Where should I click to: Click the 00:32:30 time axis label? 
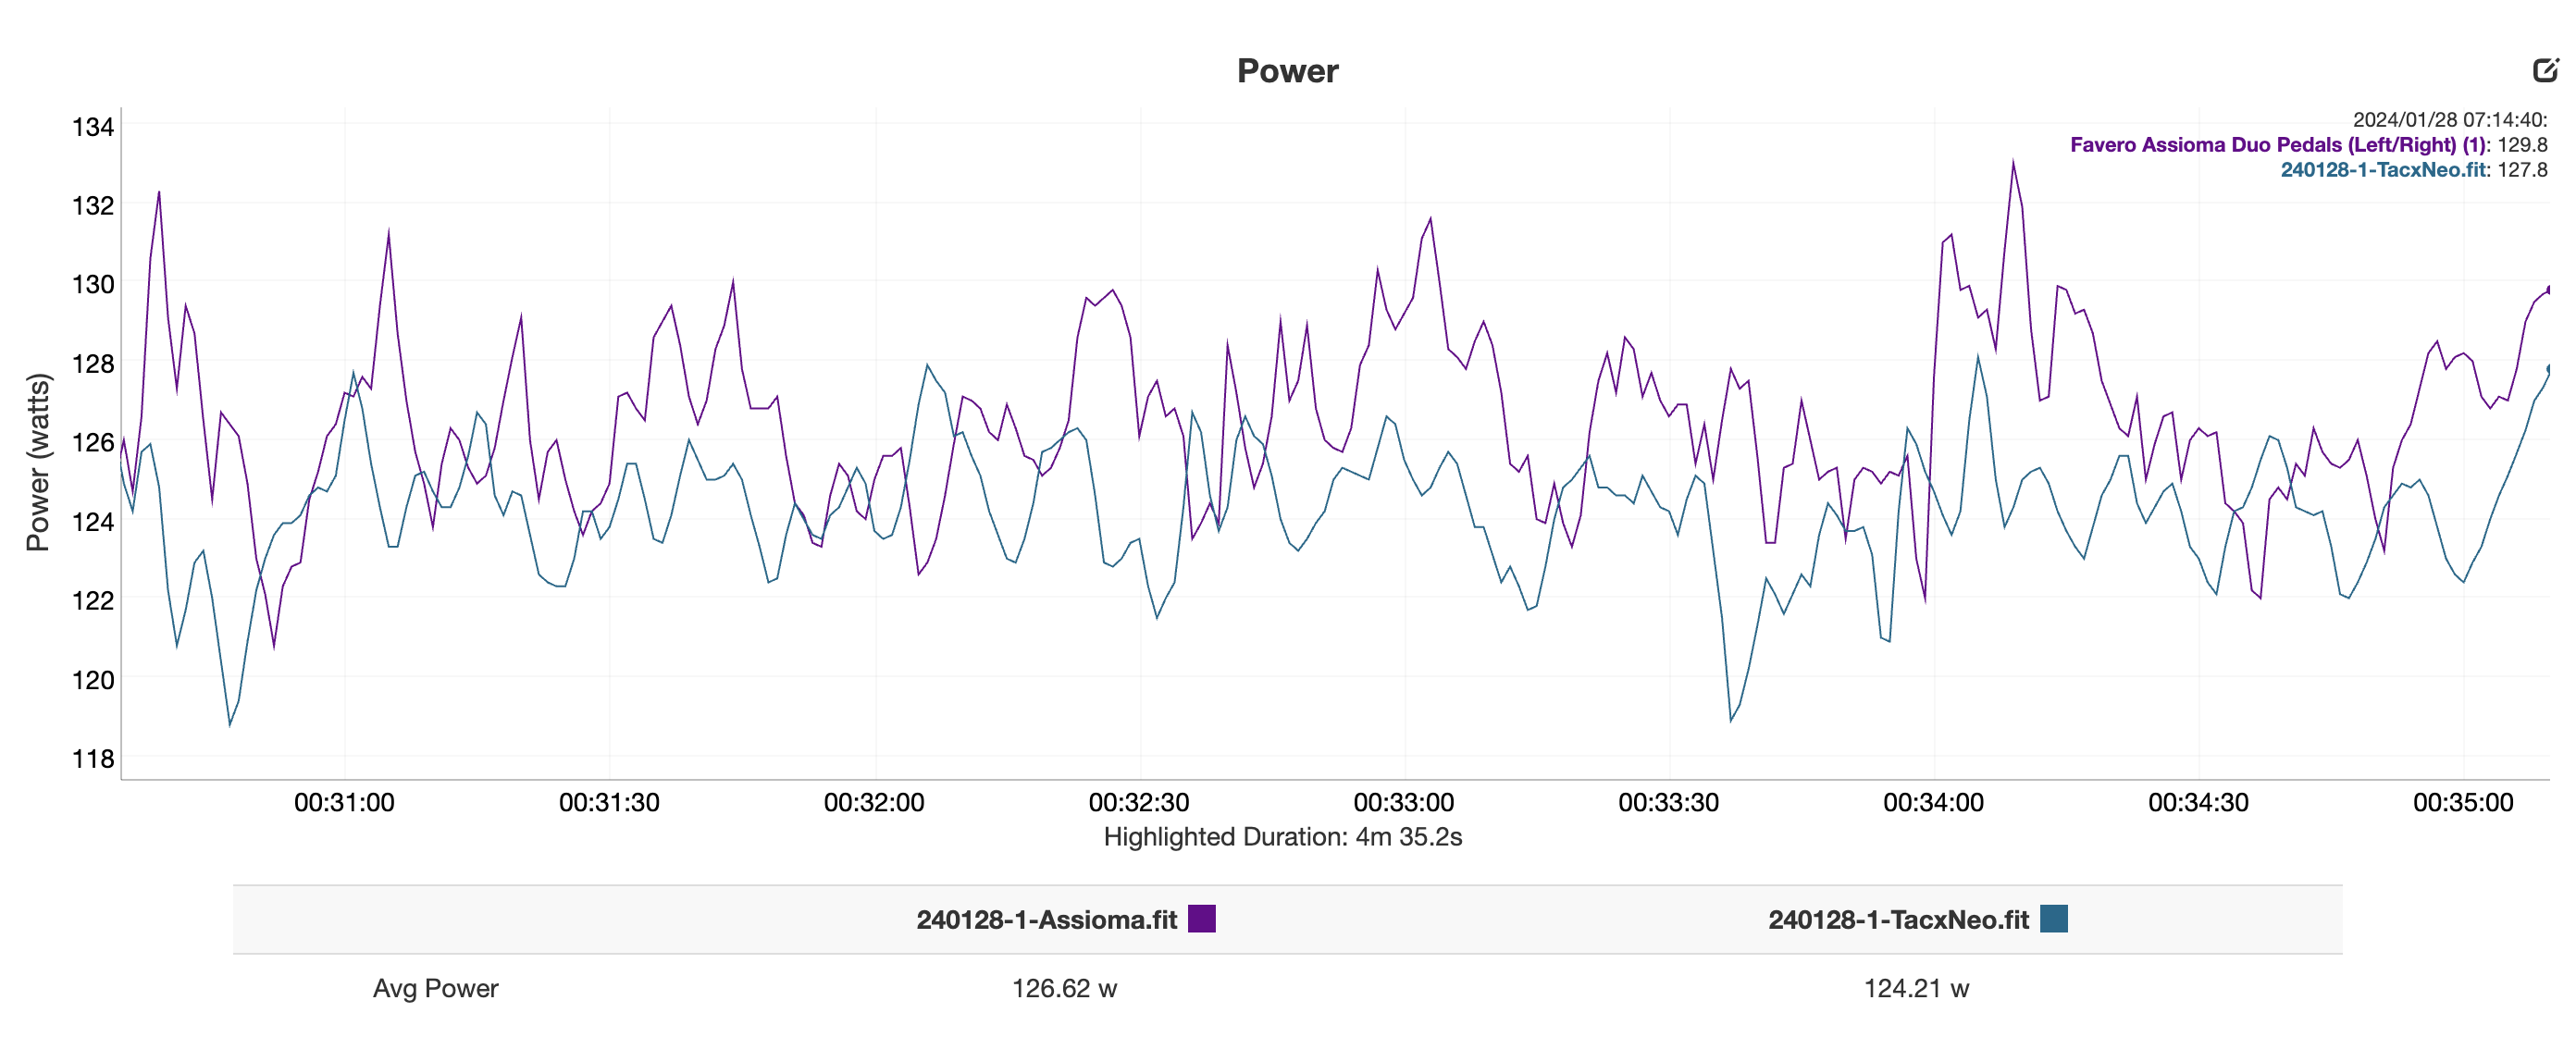coord(1139,803)
